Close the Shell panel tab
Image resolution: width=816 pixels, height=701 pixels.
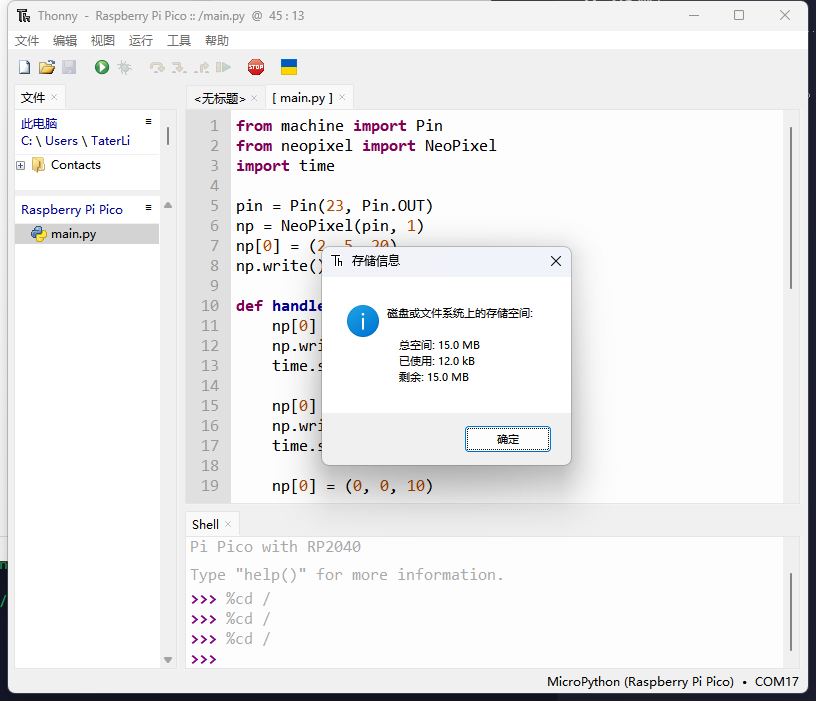[x=228, y=524]
